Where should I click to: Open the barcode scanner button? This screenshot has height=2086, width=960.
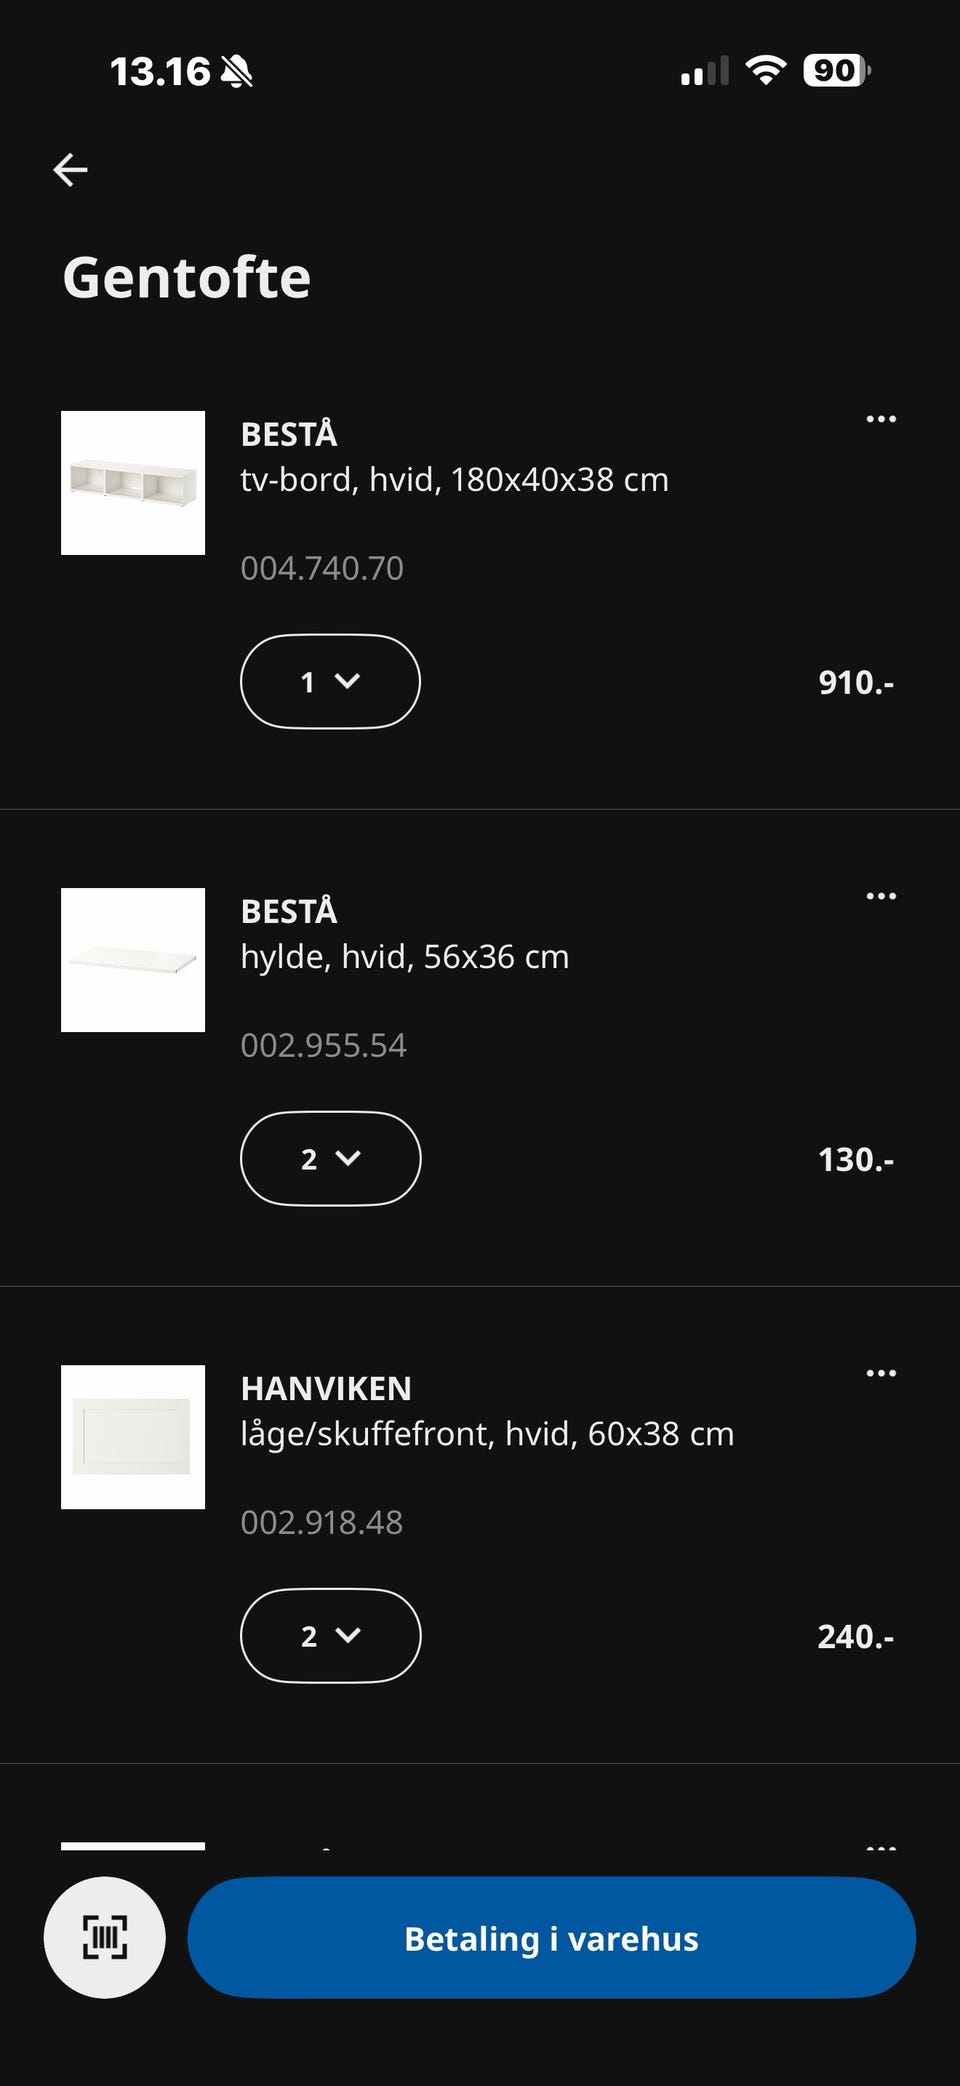pyautogui.click(x=104, y=1937)
